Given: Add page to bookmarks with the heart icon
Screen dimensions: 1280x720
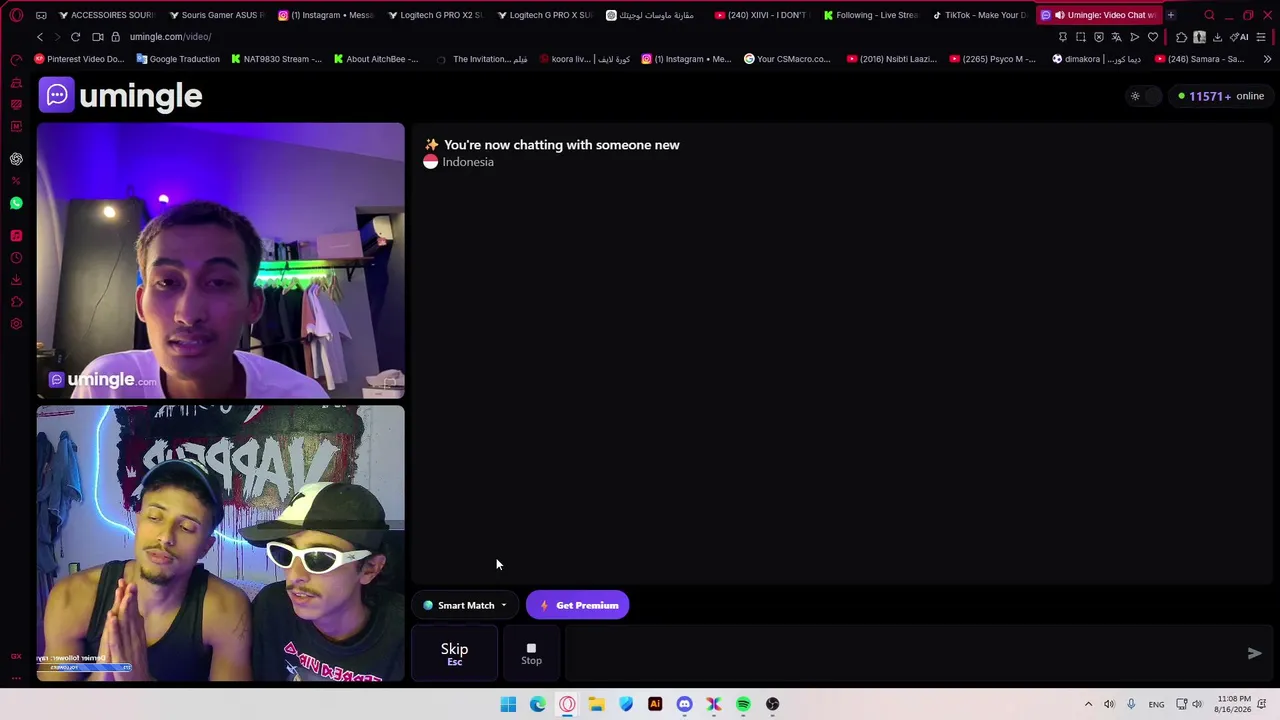Looking at the screenshot, I should coord(1153,37).
